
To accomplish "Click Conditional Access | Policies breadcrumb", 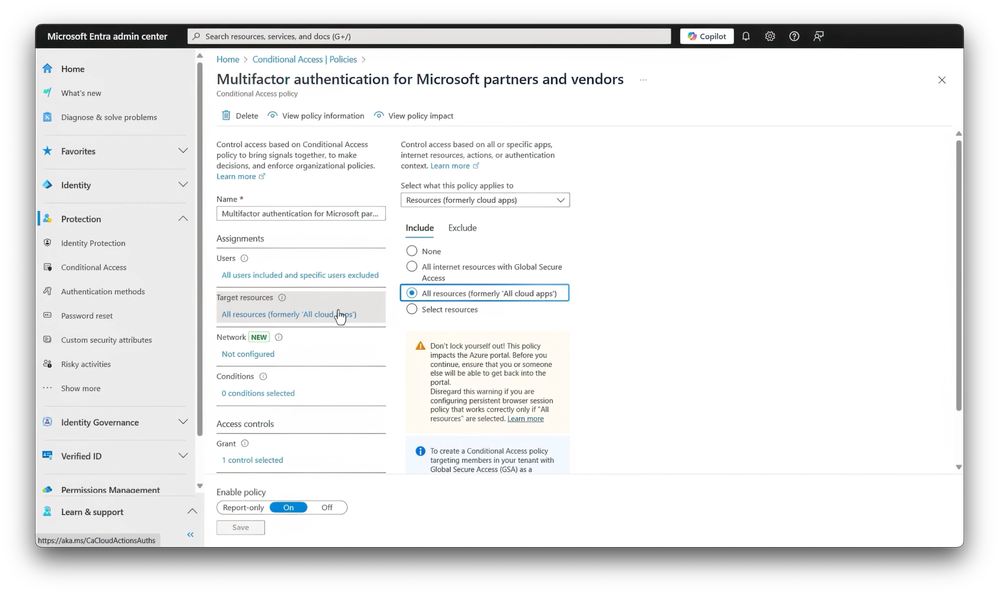I will pos(305,59).
